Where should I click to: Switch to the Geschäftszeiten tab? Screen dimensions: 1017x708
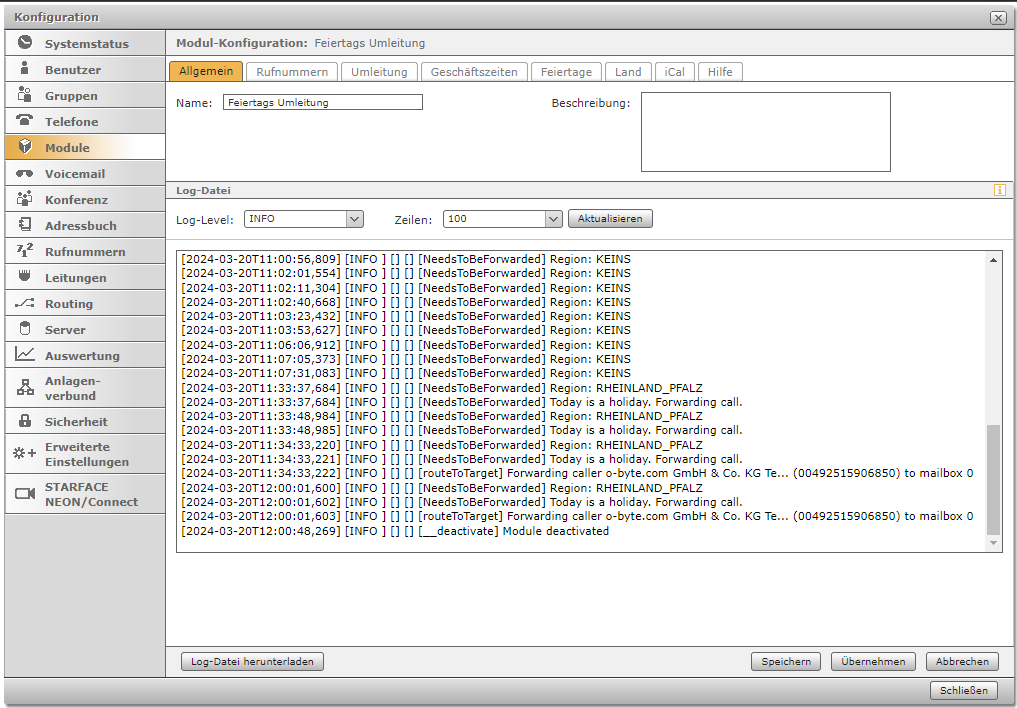[474, 72]
